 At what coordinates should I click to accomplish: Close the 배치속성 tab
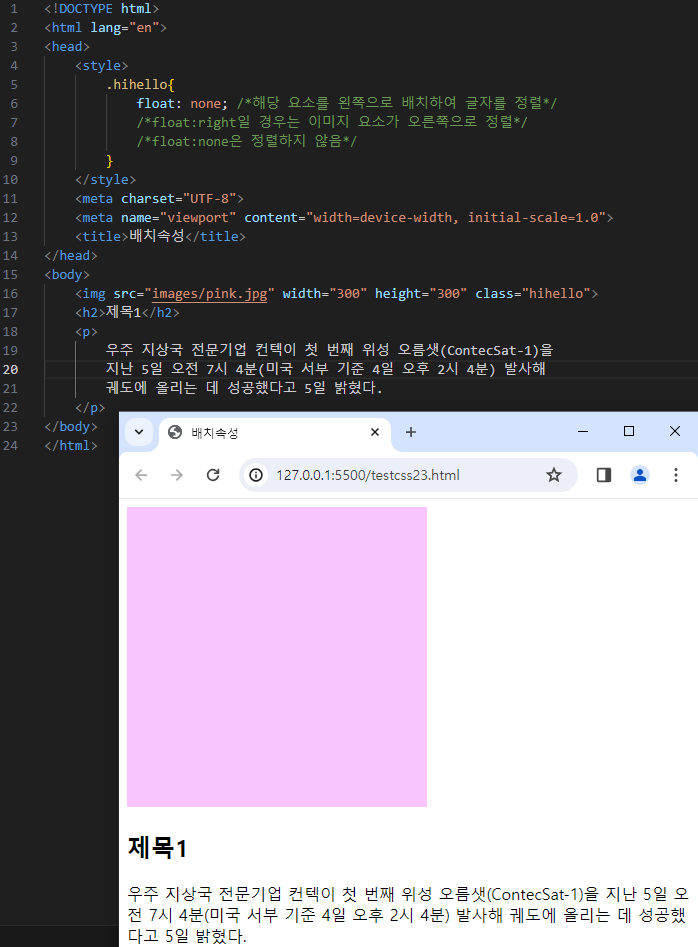coord(375,432)
